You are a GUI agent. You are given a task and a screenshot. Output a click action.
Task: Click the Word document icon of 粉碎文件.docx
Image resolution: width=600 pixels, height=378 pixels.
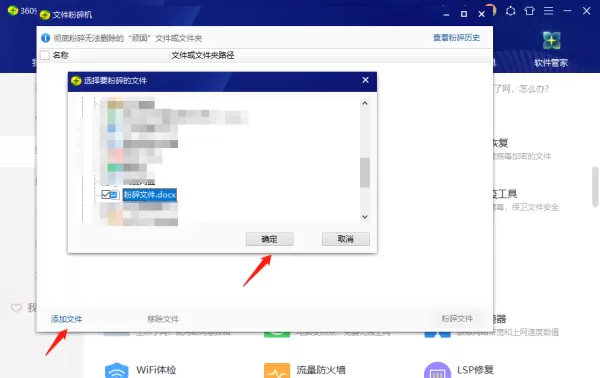[114, 195]
